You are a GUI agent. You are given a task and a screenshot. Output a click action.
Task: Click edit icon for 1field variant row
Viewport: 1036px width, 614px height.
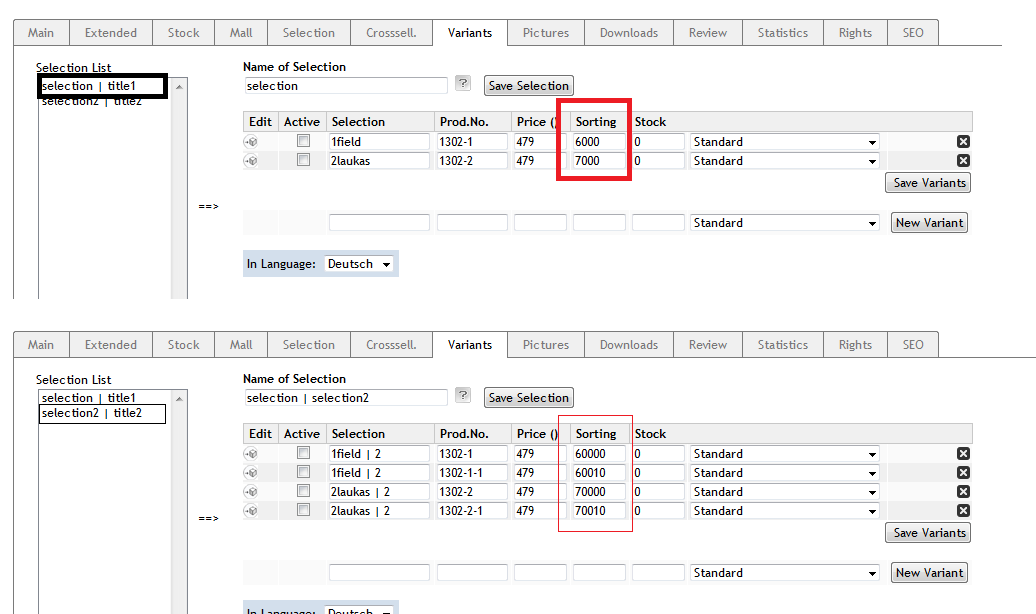pyautogui.click(x=251, y=142)
